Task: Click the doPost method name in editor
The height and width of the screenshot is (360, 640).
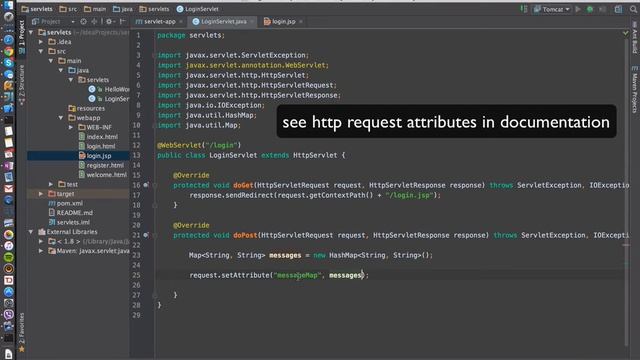Action: coord(245,235)
